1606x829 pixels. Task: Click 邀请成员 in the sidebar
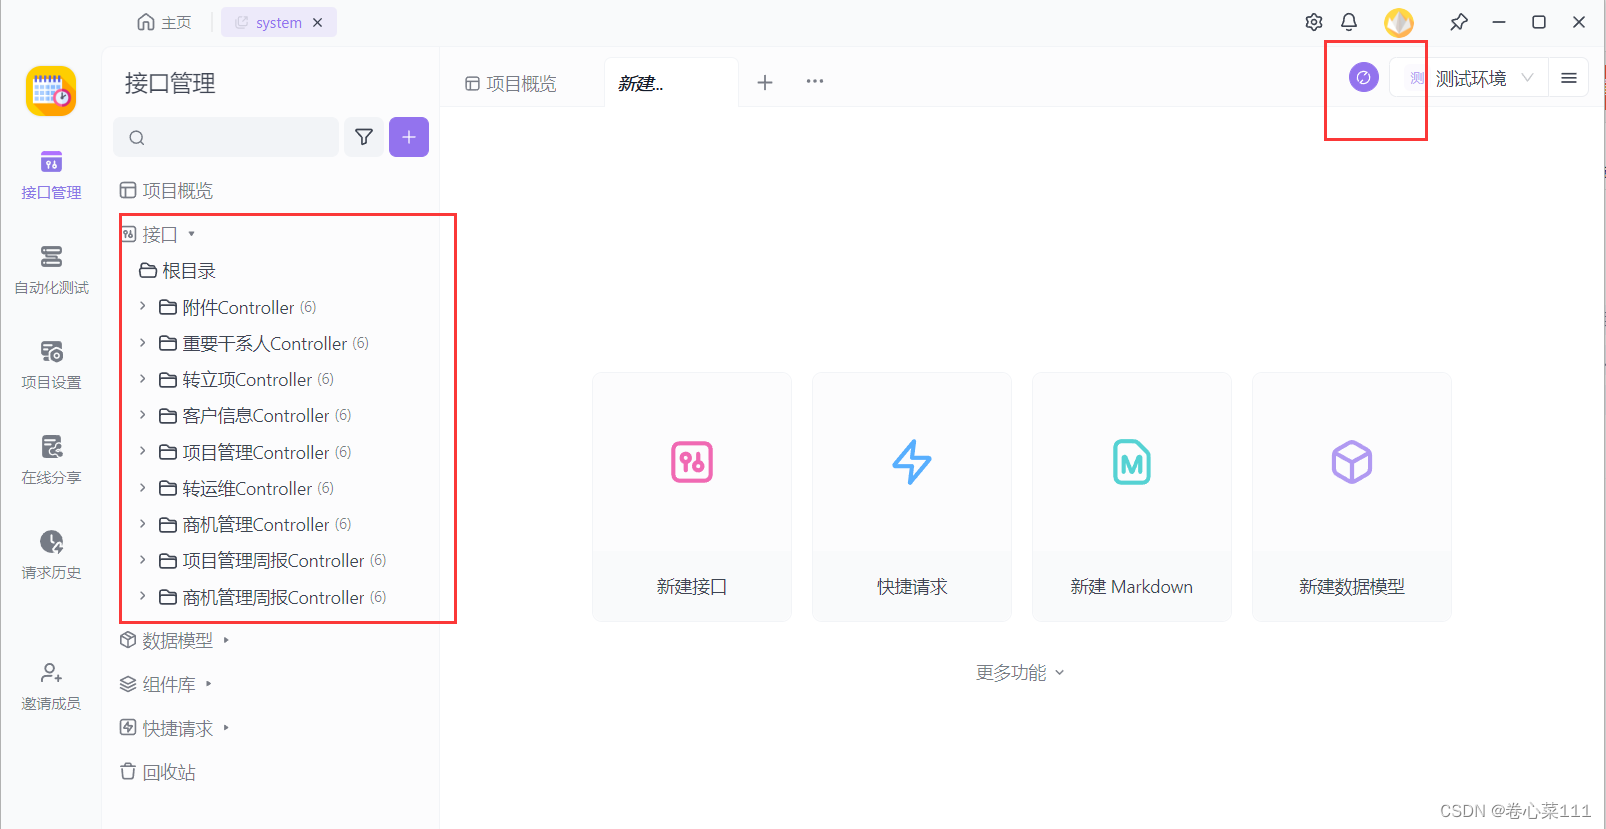pyautogui.click(x=51, y=686)
